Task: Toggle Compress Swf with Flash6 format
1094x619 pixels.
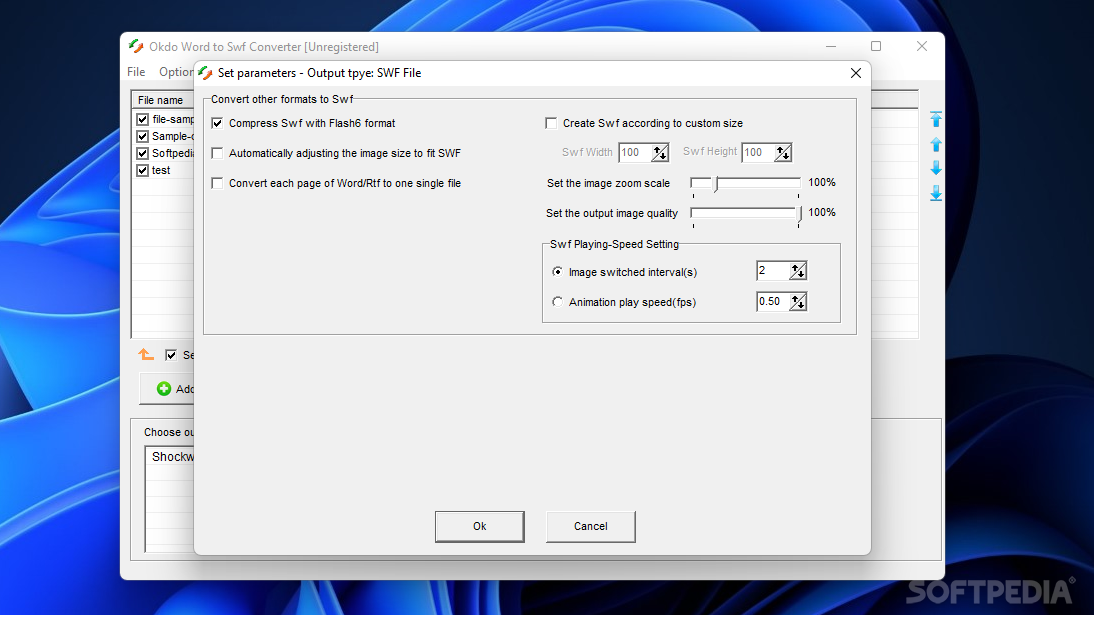Action: (x=218, y=124)
